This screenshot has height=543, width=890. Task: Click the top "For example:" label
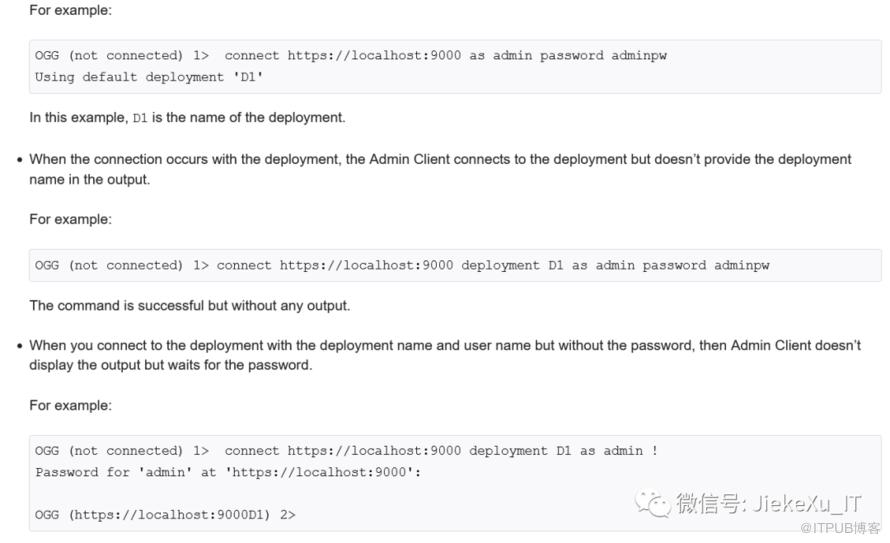tap(70, 10)
